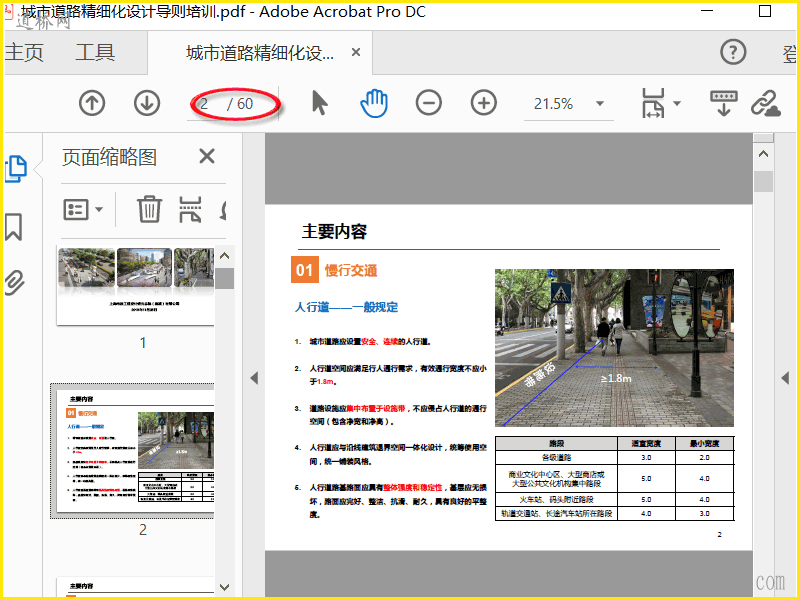This screenshot has width=800, height=600.
Task: Click the orange 01 number badge
Action: (305, 269)
